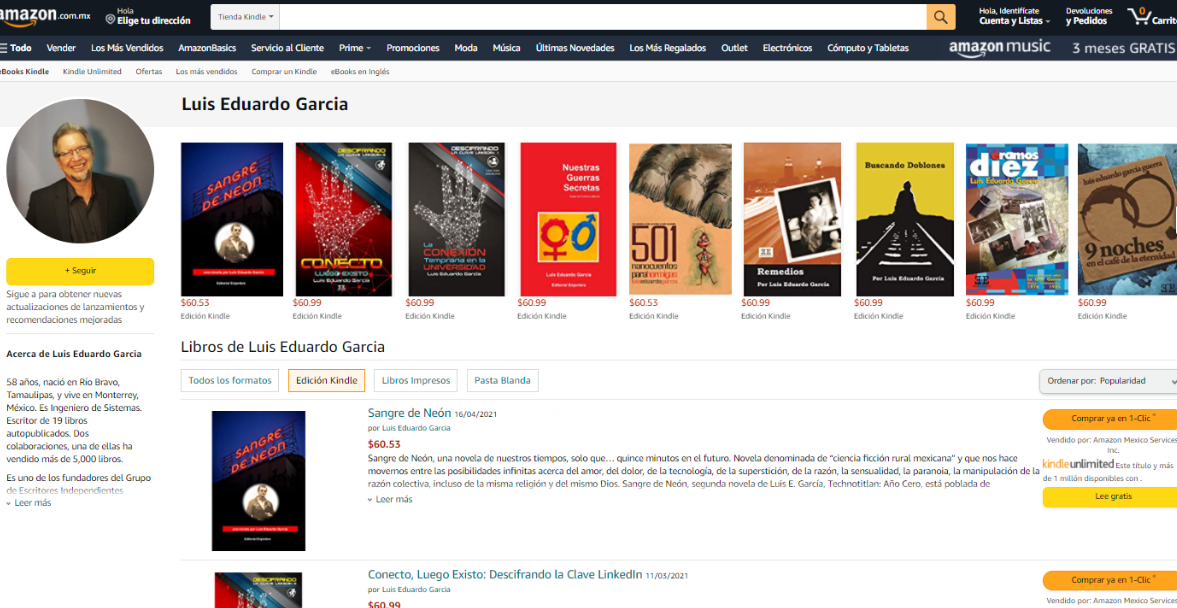1177x608 pixels.
Task: Click inside the search text field
Action: point(603,17)
